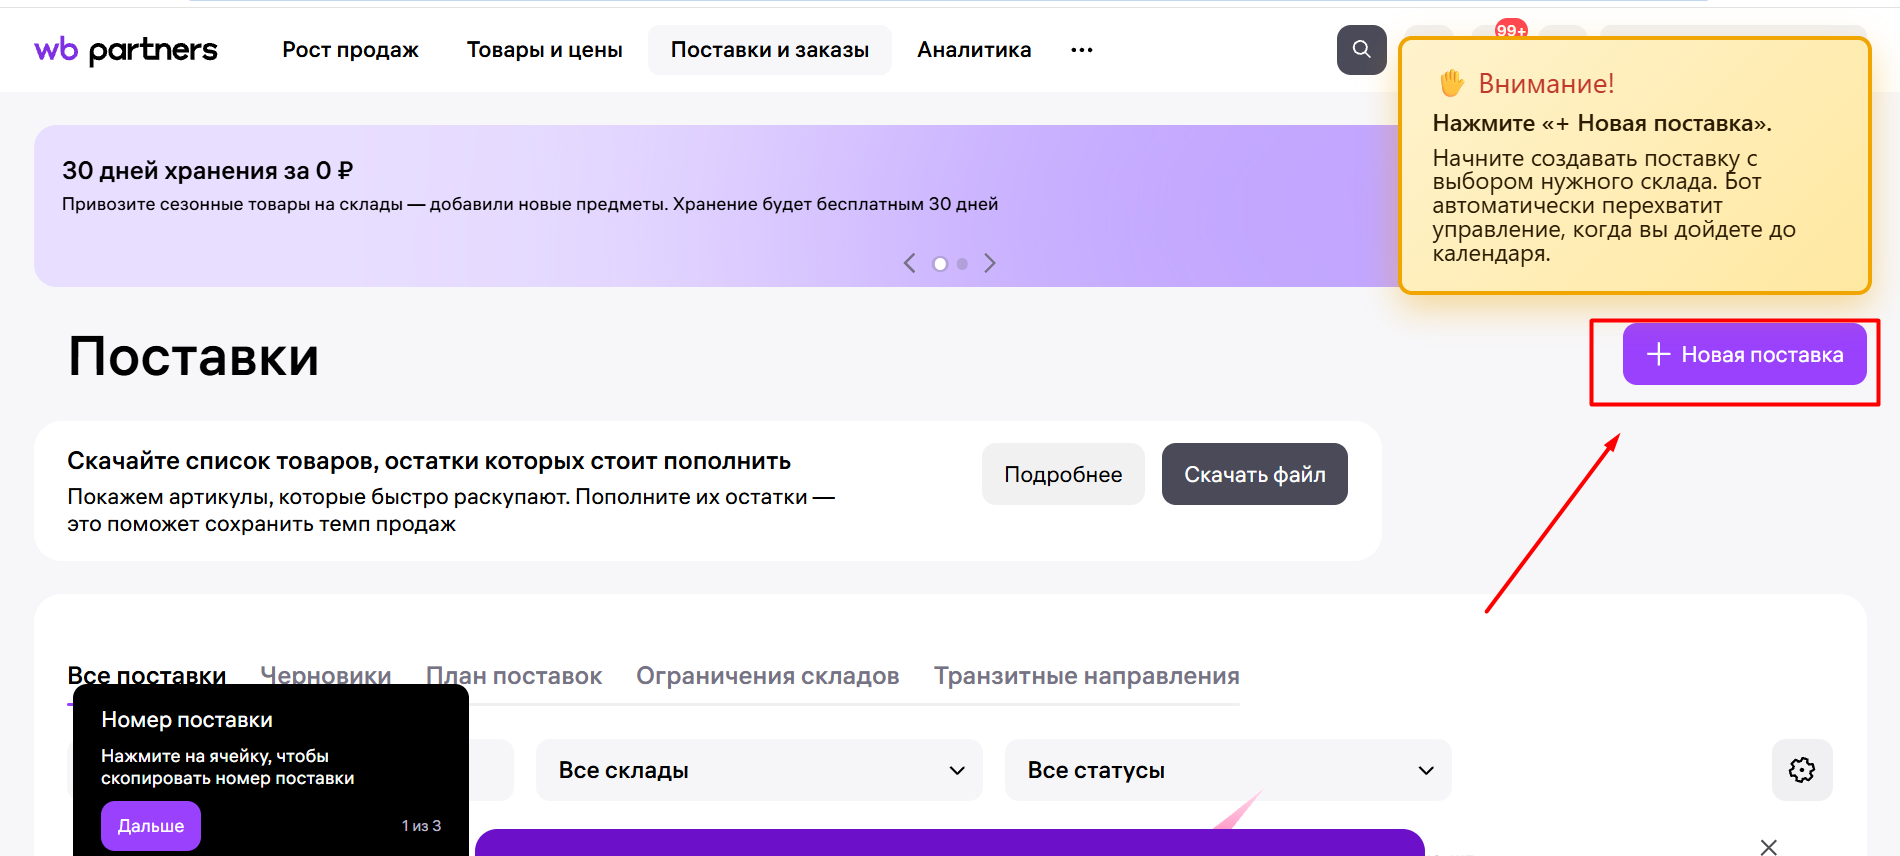The width and height of the screenshot is (1900, 856).
Task: Open Рост продаж menu
Action: (x=350, y=50)
